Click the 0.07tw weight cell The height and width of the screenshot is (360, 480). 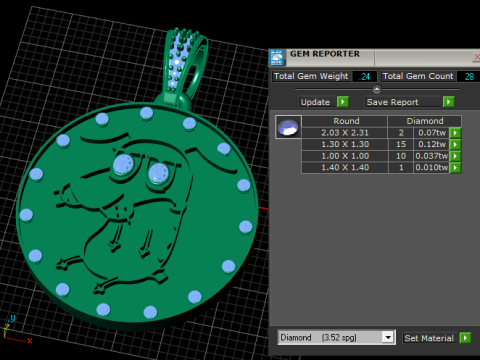(432, 133)
